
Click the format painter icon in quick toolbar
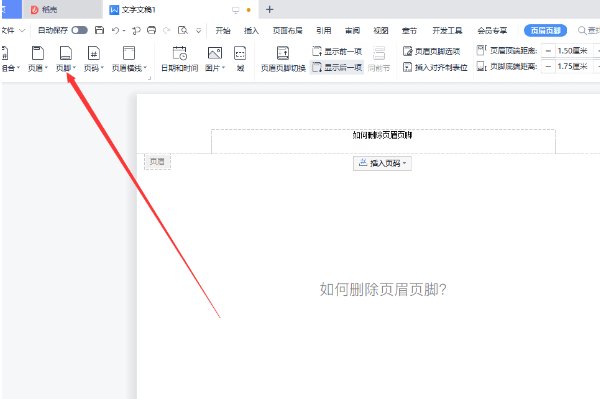[136, 30]
